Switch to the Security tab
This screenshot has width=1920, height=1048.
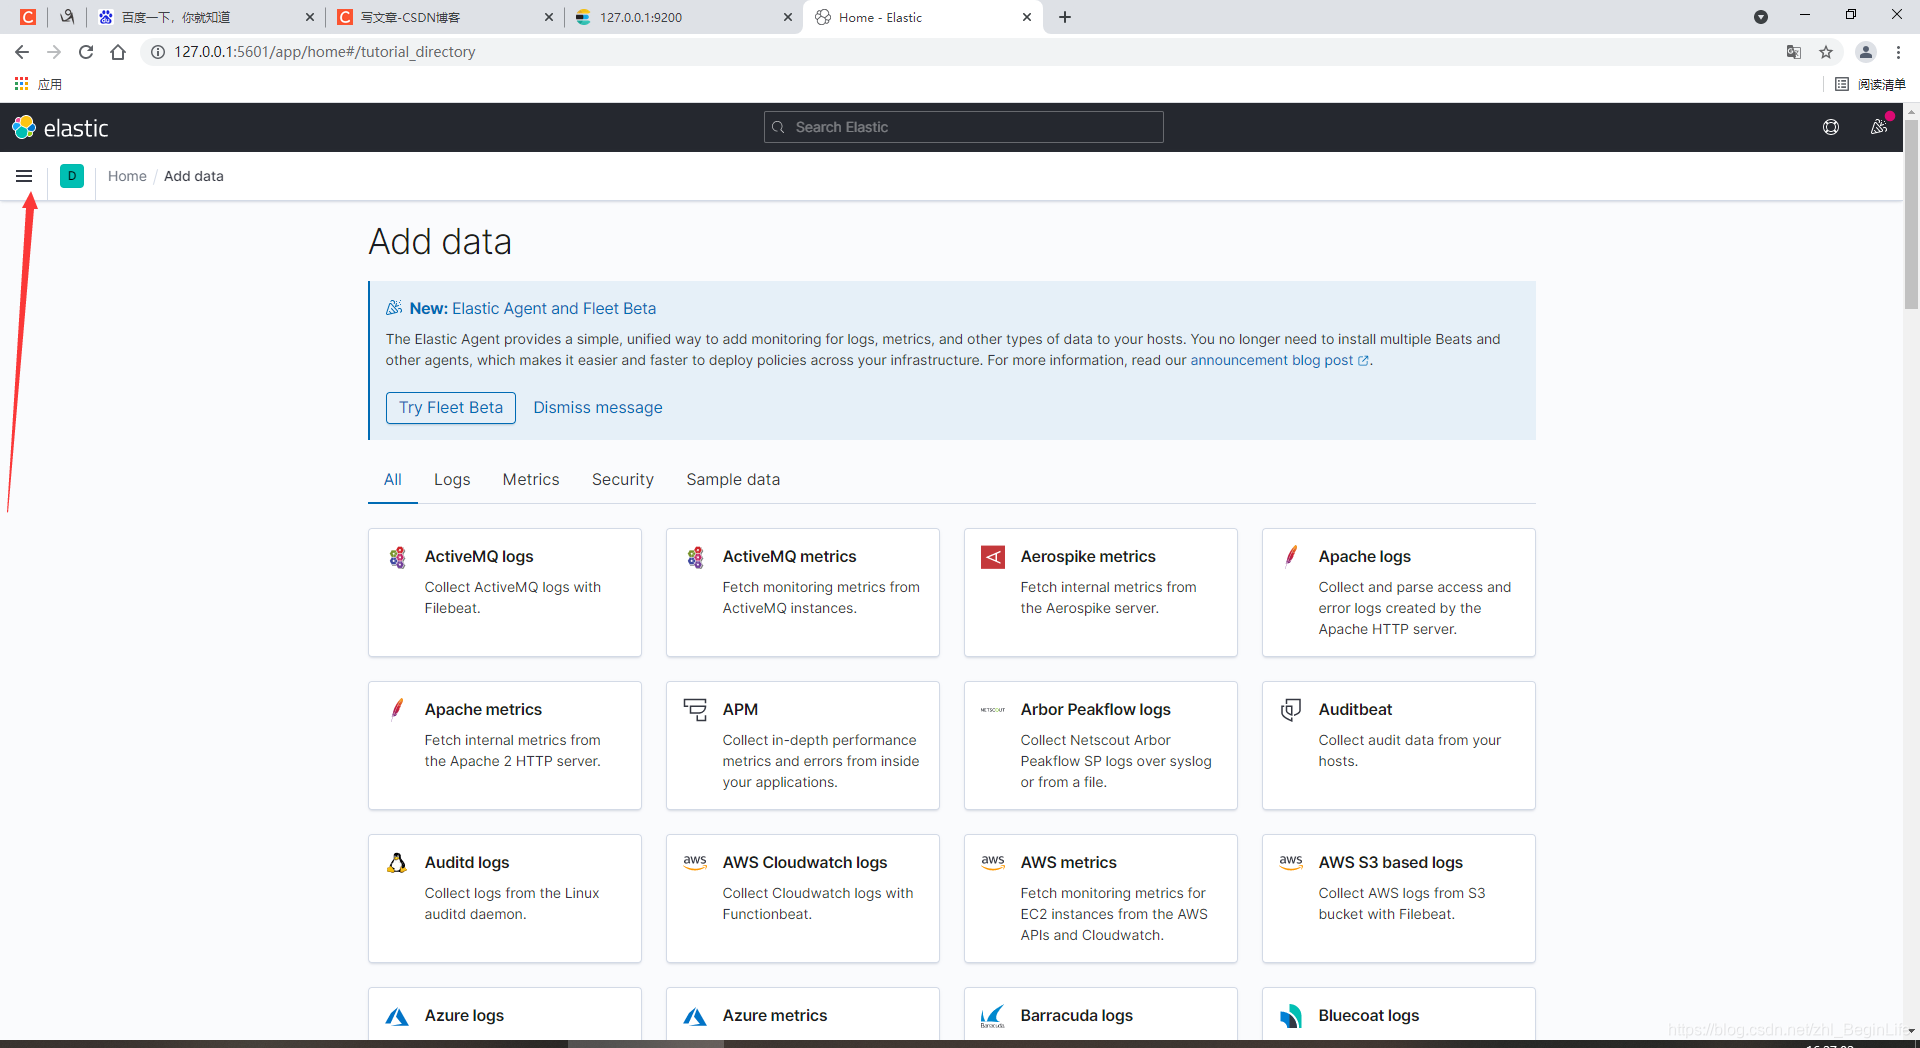[623, 480]
